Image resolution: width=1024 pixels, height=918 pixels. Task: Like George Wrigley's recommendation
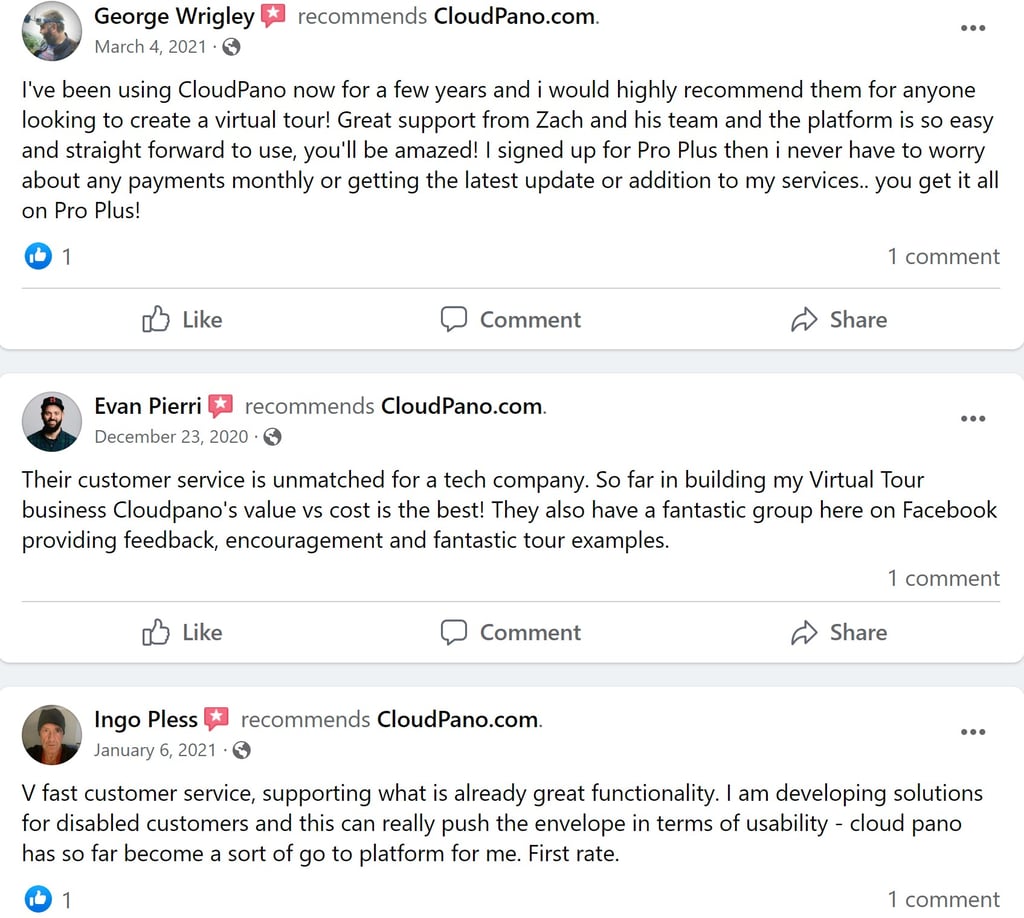182,320
